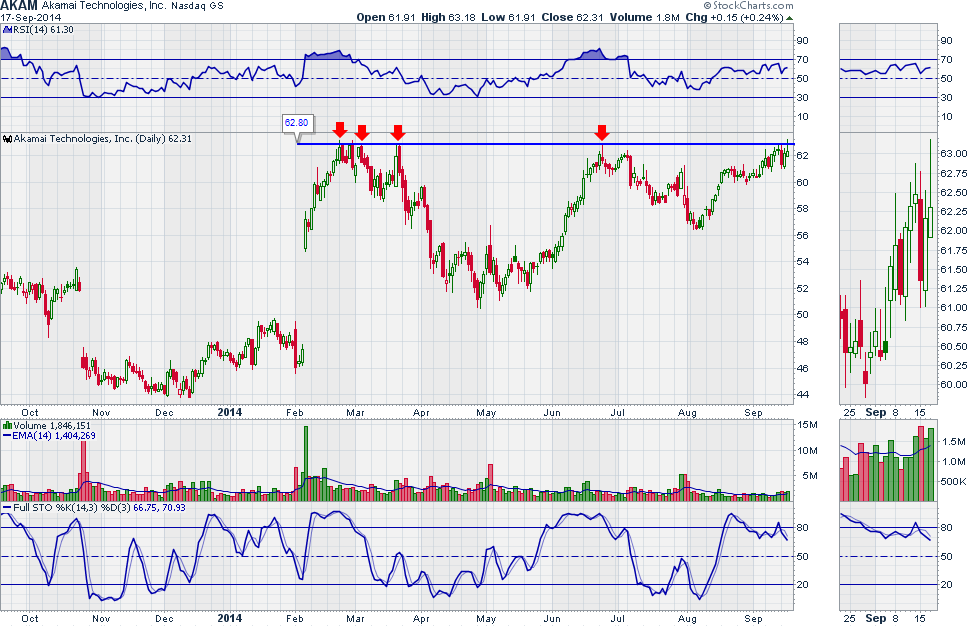Click the Feb label under the price chart
The image size is (967, 626).
coord(295,413)
